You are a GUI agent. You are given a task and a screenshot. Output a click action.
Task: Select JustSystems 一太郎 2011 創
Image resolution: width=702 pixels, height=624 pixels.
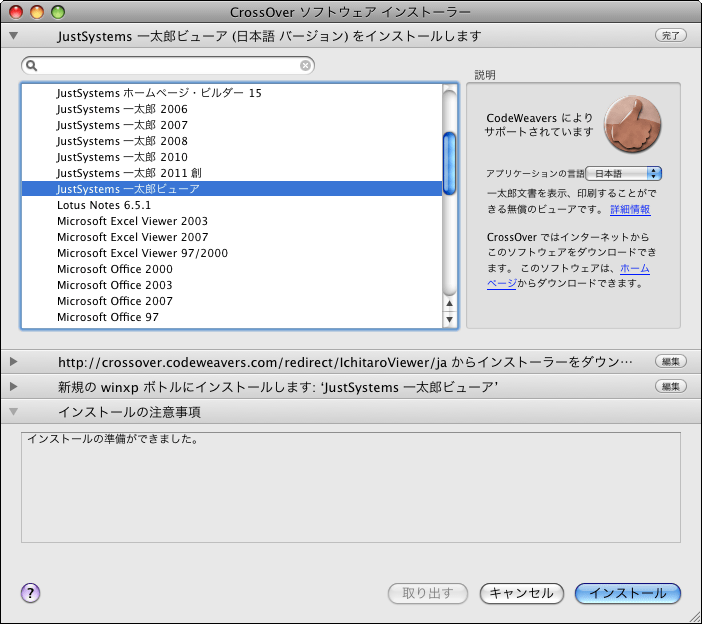[x=232, y=173]
